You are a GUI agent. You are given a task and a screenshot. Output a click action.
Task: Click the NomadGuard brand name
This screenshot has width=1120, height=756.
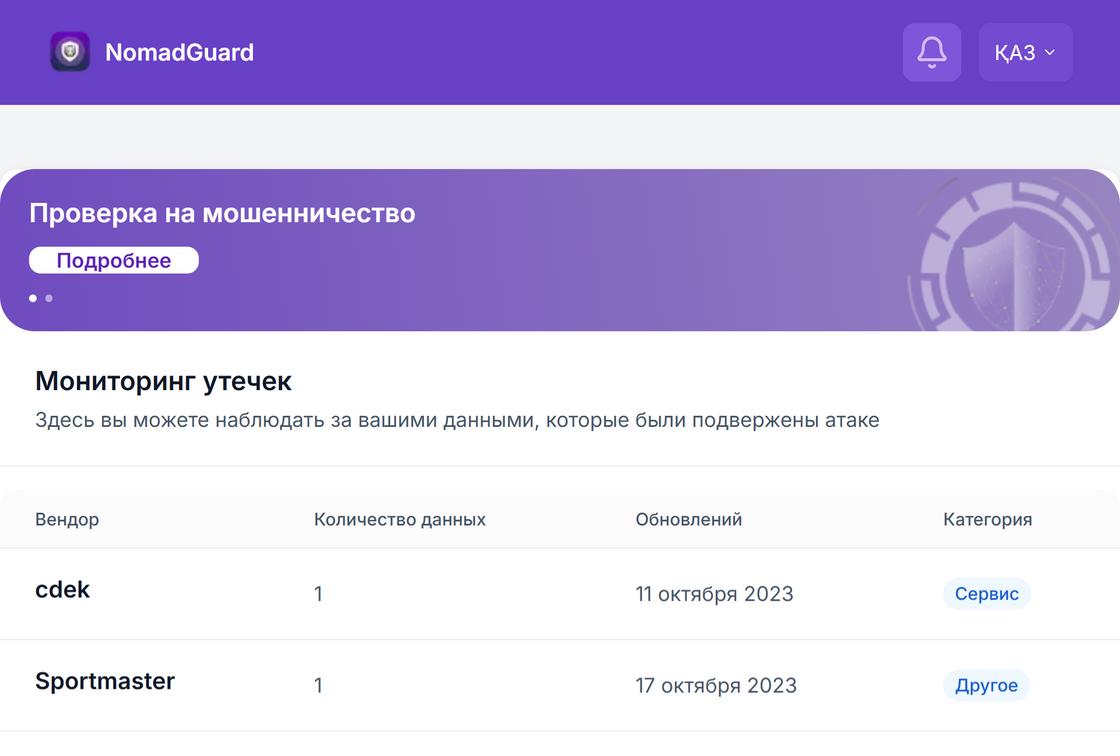coord(179,52)
